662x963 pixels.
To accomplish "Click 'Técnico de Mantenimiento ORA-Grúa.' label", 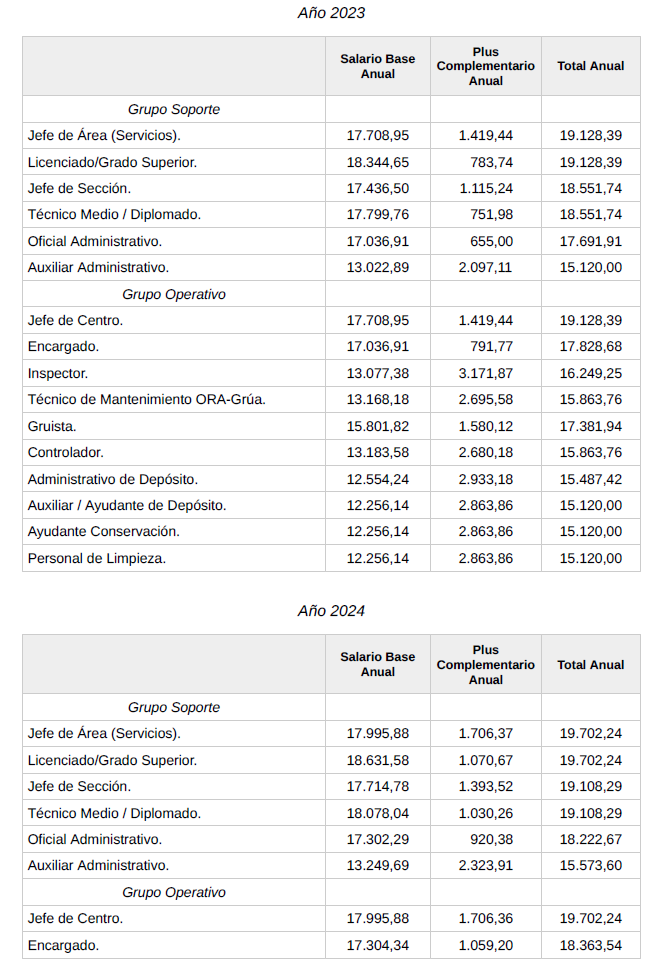I will point(146,399).
